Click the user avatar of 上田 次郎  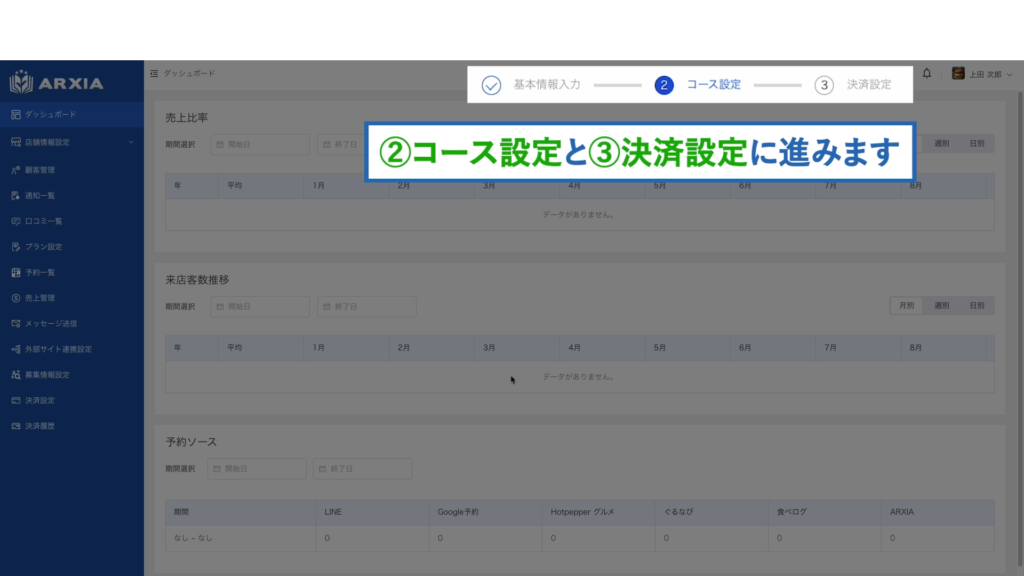(x=958, y=73)
